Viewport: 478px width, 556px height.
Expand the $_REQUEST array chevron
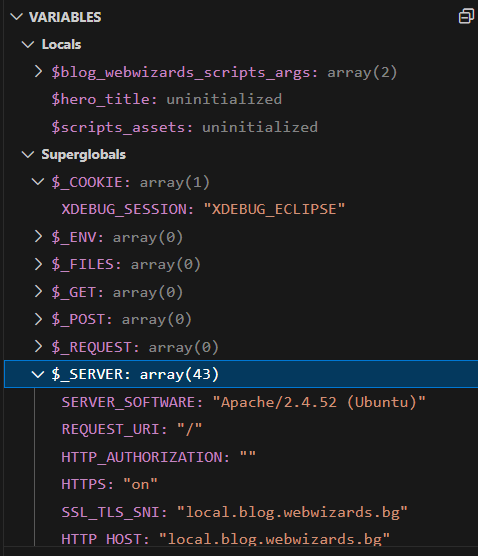[x=38, y=346]
